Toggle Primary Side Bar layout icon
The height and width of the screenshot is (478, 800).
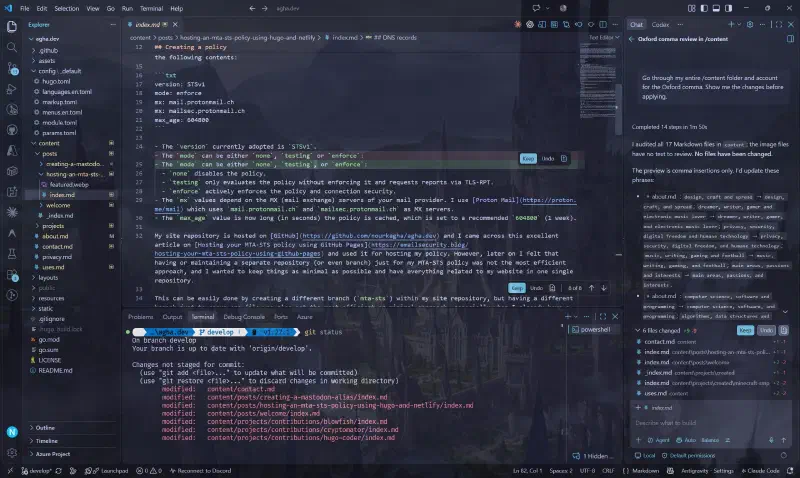[704, 8]
